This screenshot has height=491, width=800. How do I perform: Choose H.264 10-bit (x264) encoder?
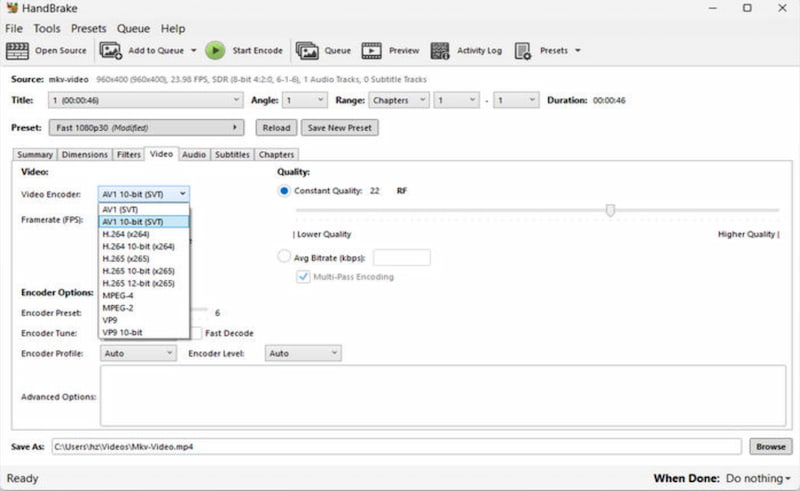143,247
